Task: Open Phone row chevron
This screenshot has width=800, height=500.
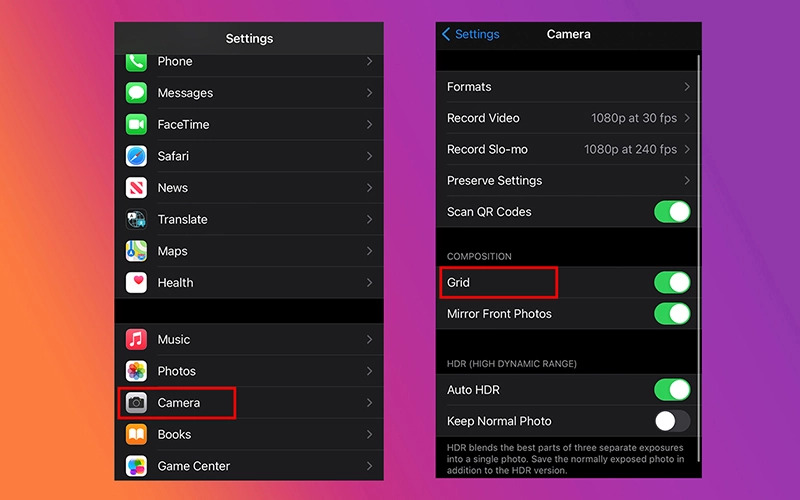Action: pyautogui.click(x=369, y=61)
